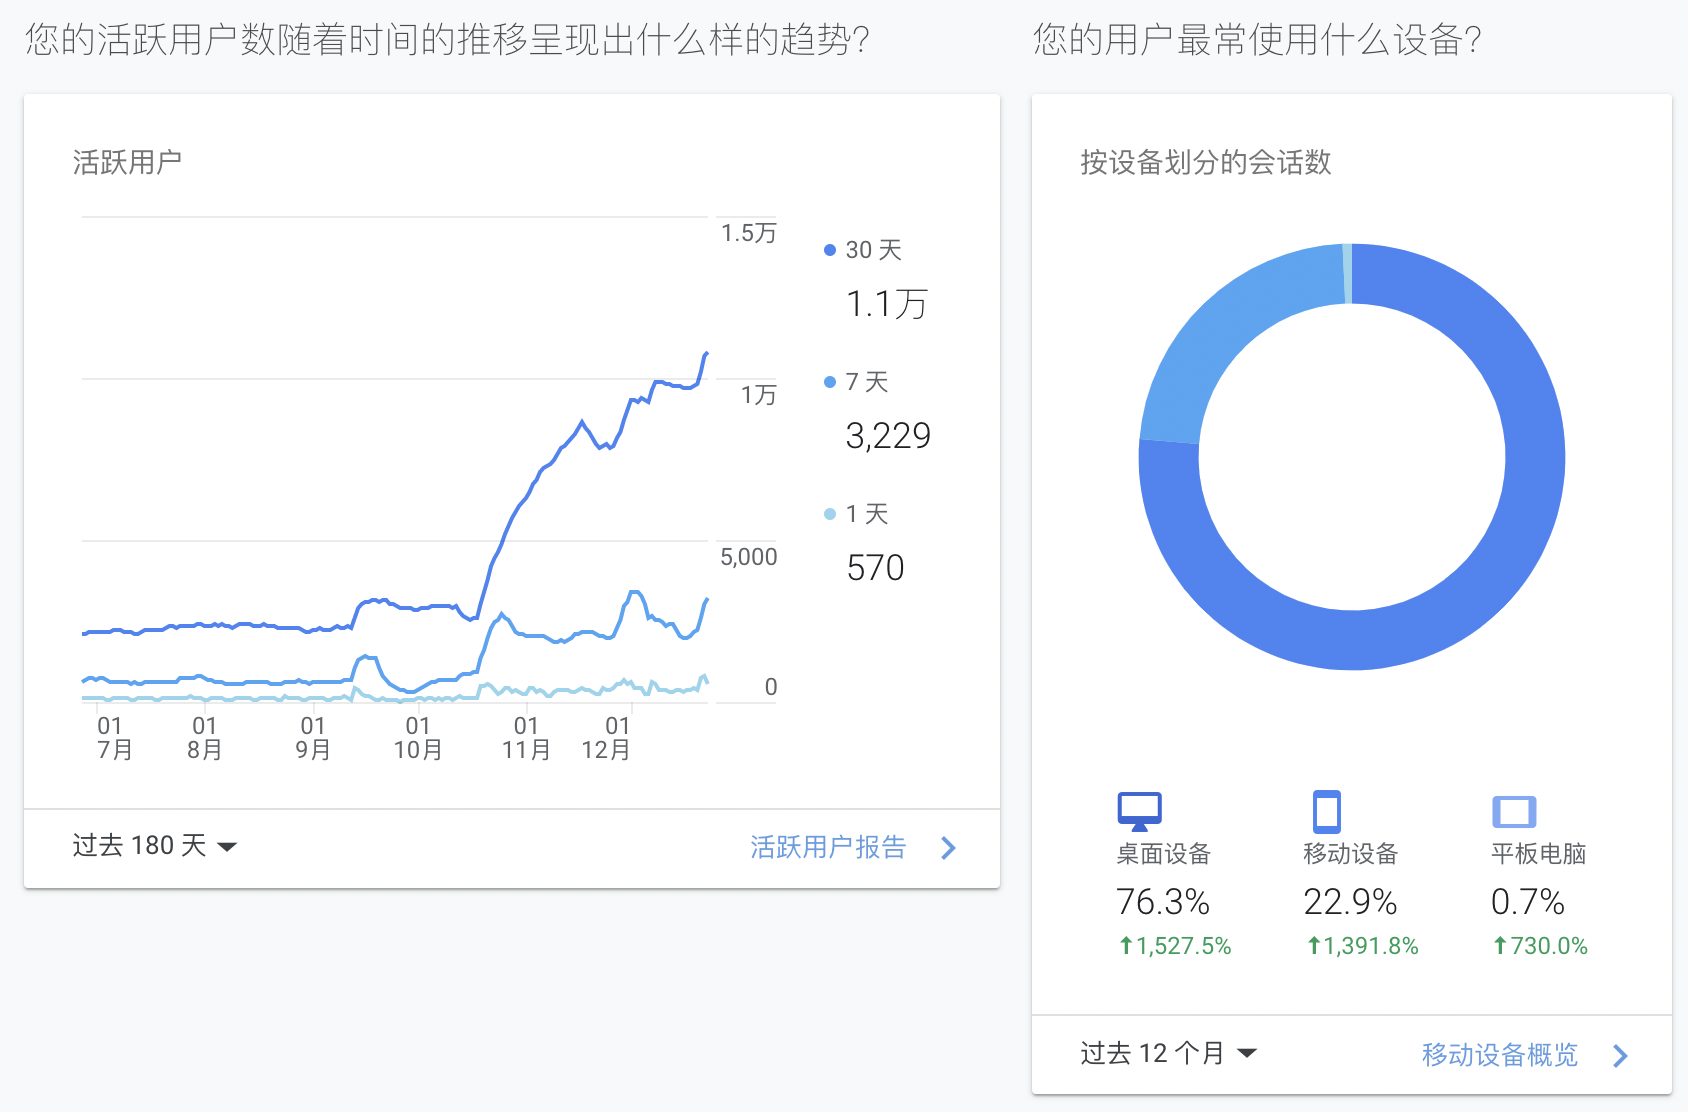1688x1112 pixels.
Task: Click the 7 天 legend dot
Action: tap(829, 382)
